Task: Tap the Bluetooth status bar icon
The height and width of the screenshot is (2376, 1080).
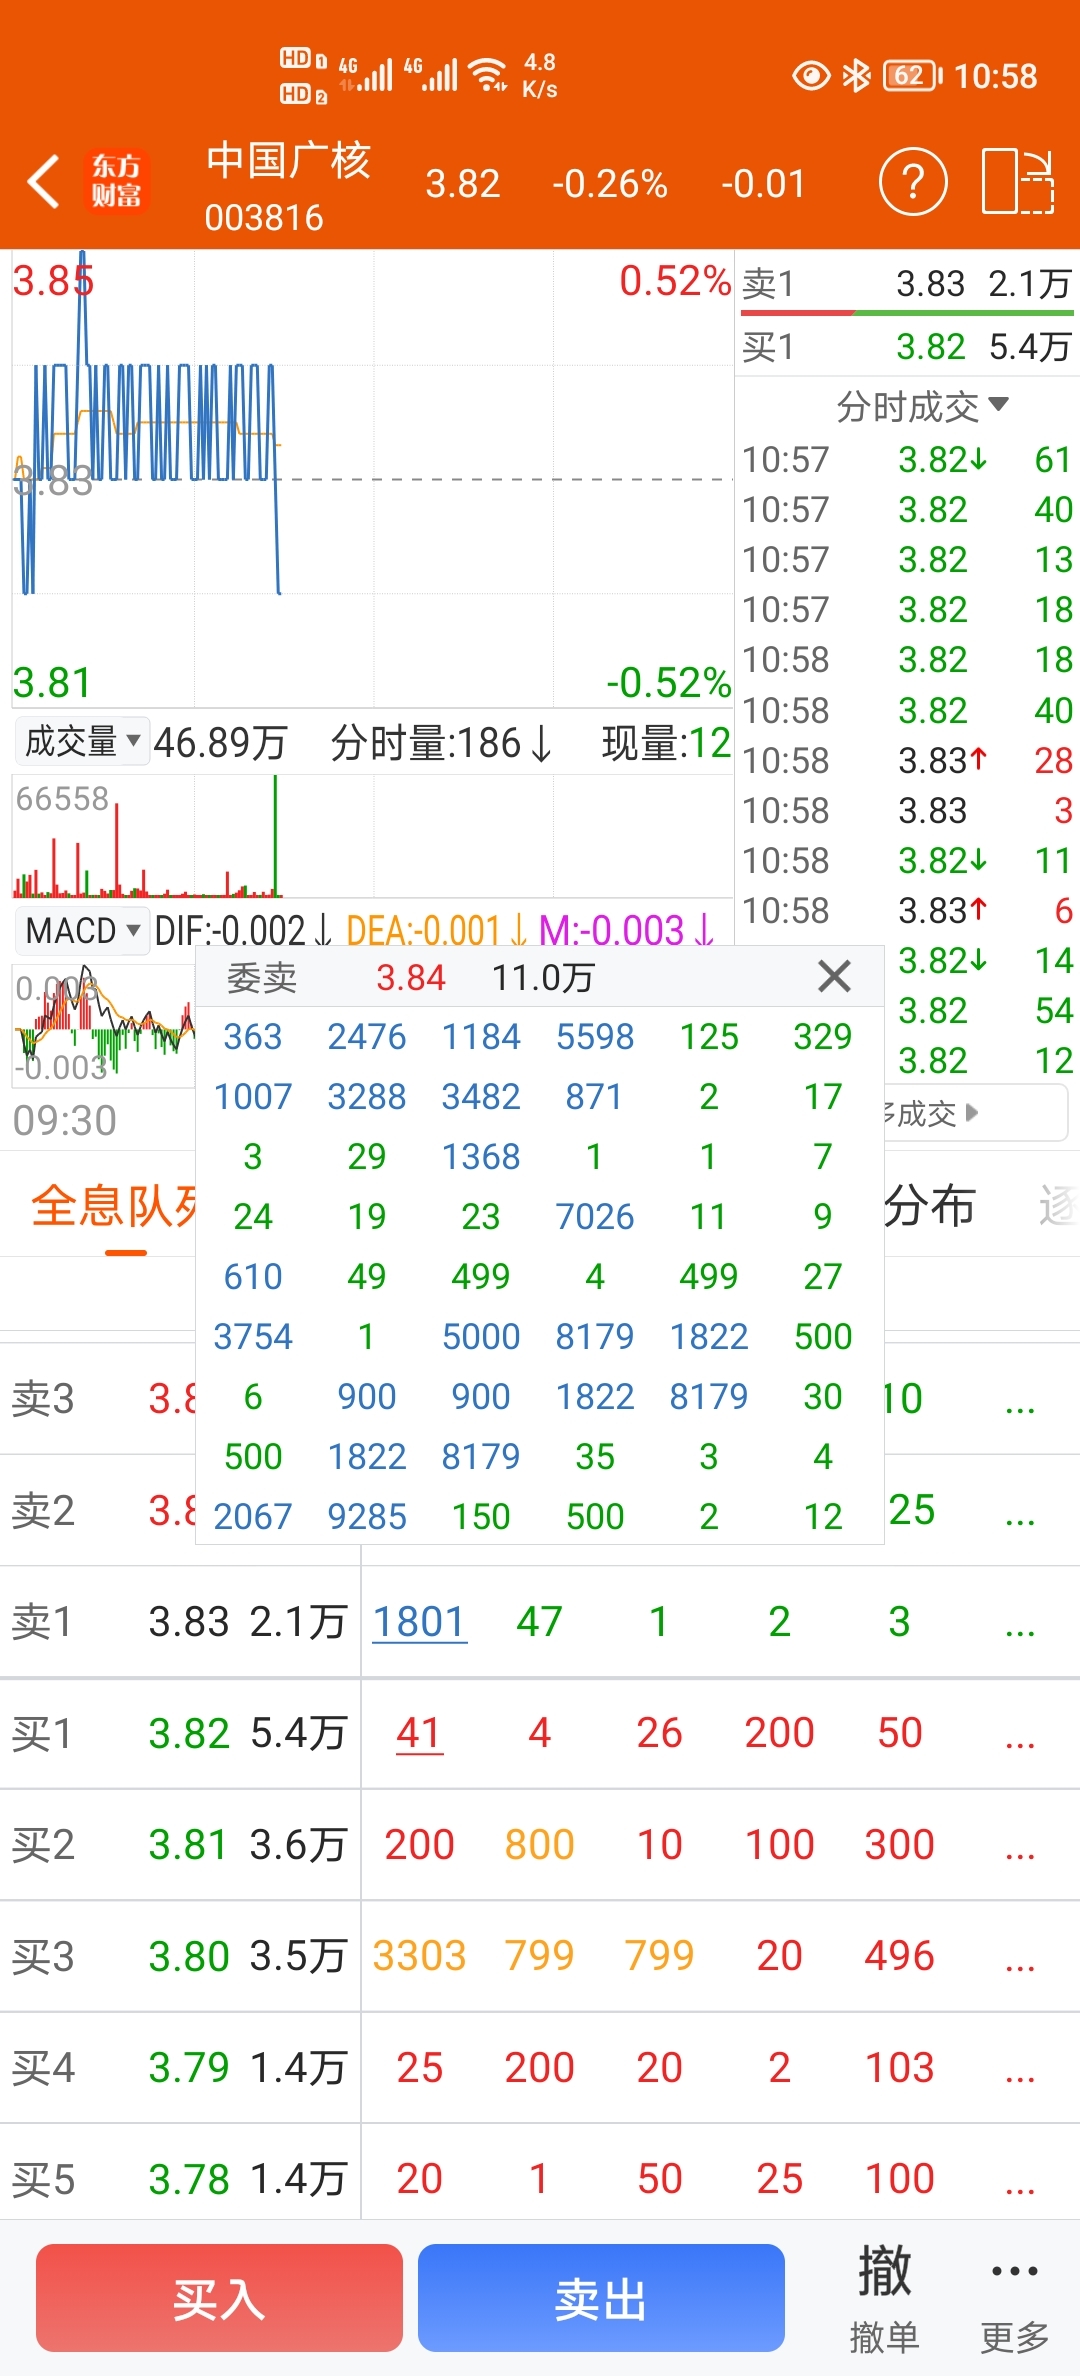Action: pyautogui.click(x=857, y=75)
